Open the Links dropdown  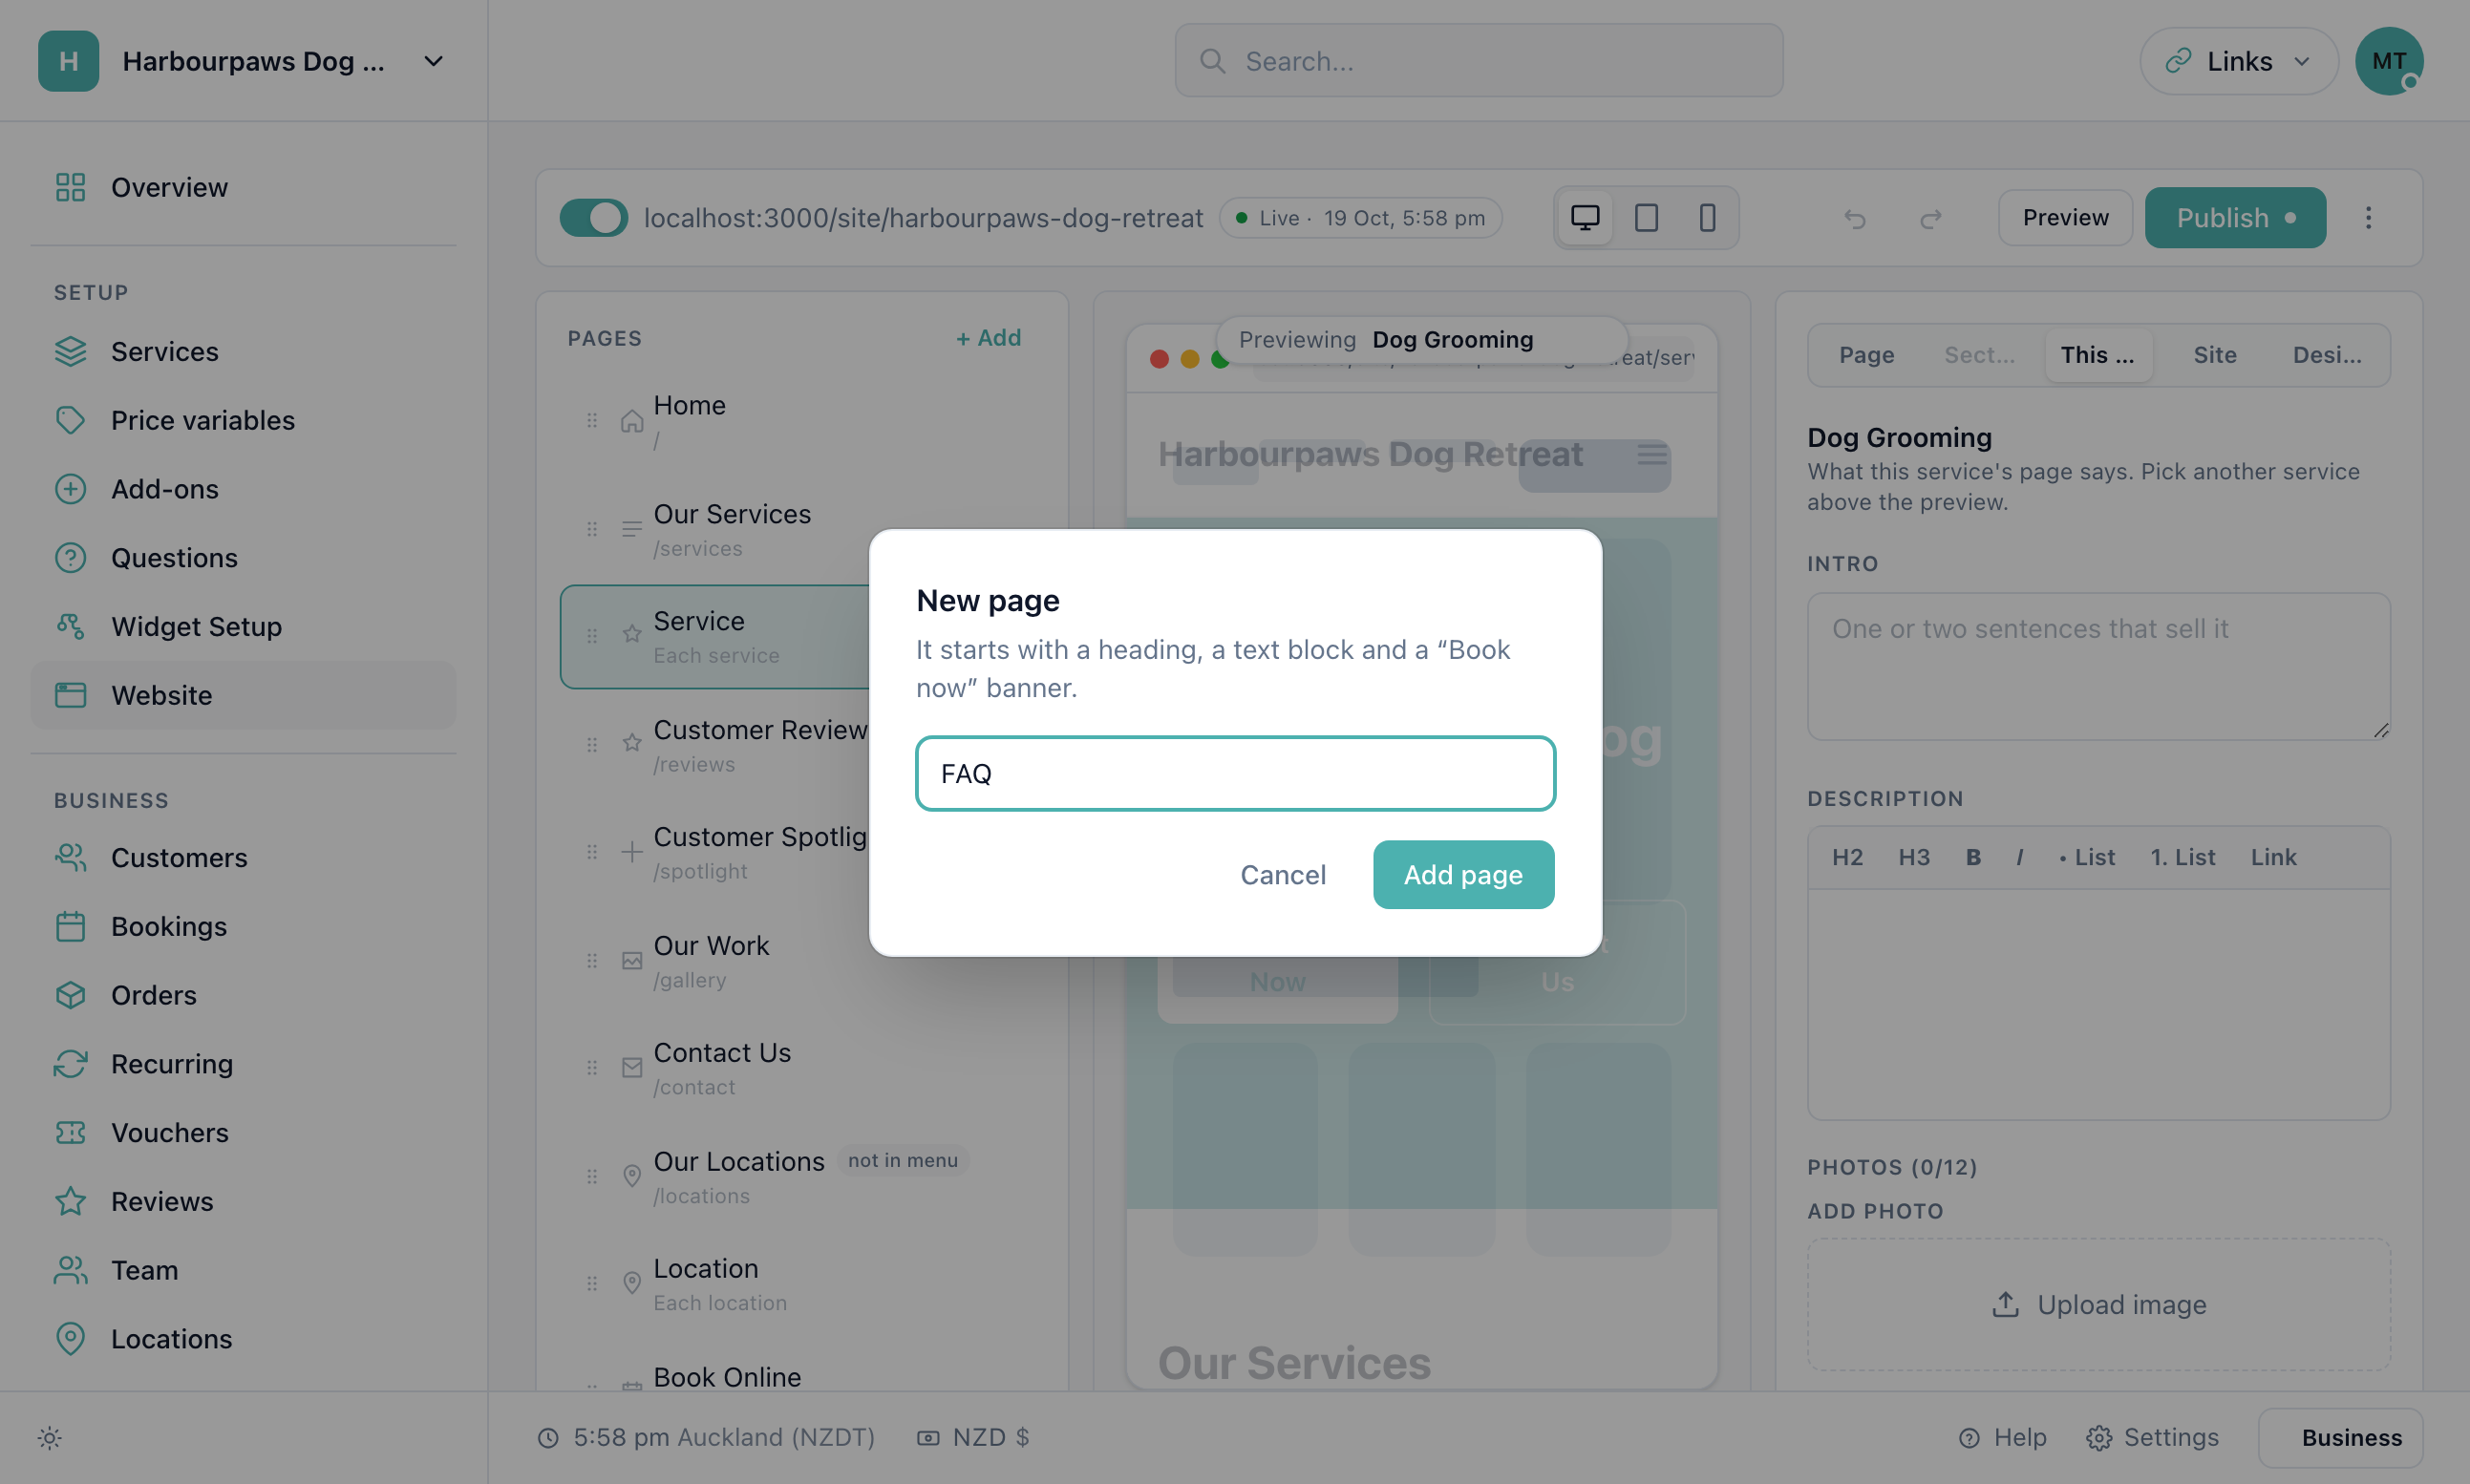(2238, 61)
